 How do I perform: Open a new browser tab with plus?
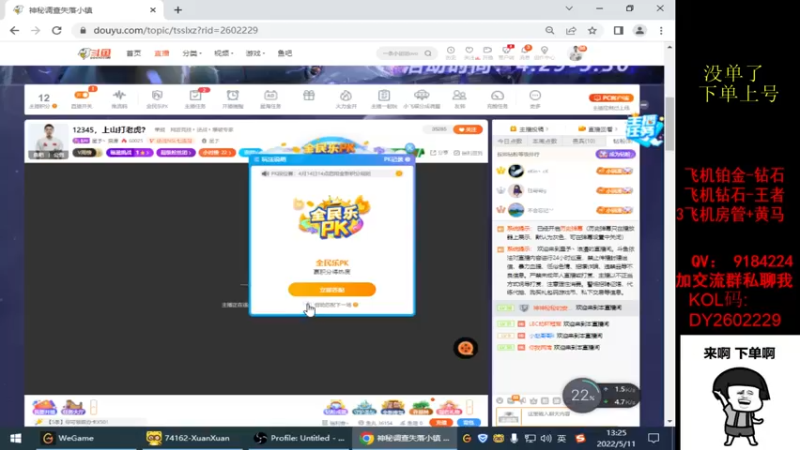(x=178, y=10)
